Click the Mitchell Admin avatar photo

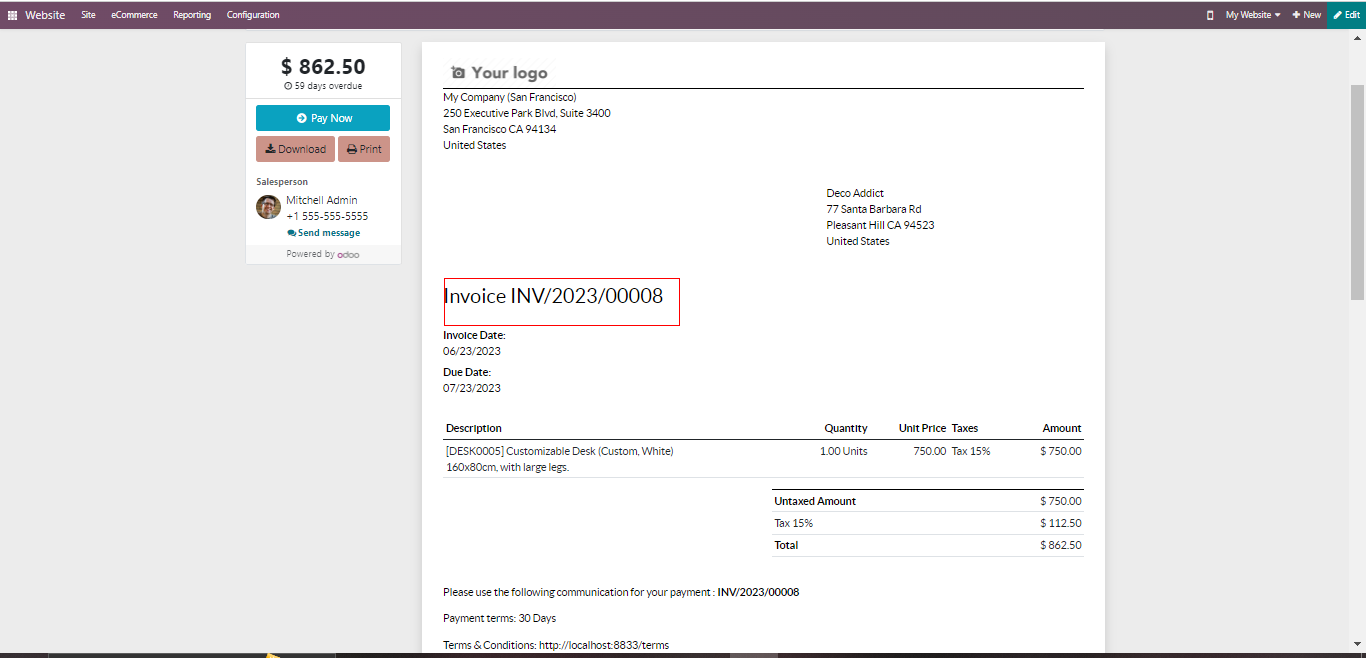[x=268, y=207]
